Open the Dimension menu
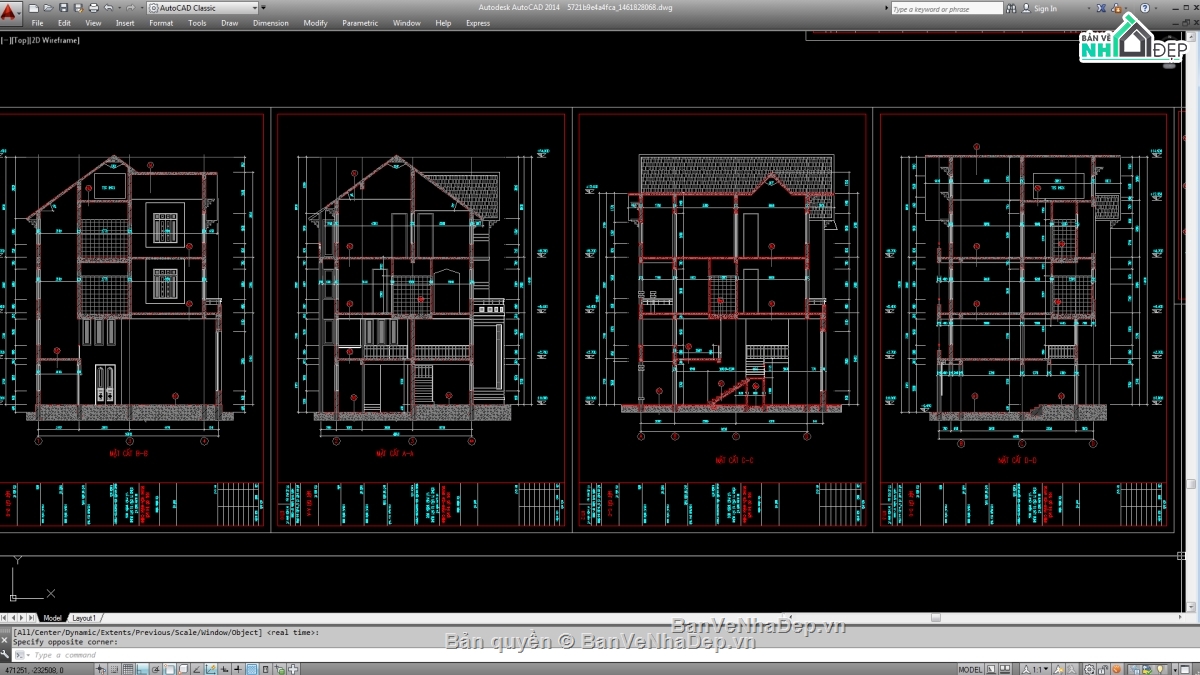The width and height of the screenshot is (1200, 675). point(270,22)
